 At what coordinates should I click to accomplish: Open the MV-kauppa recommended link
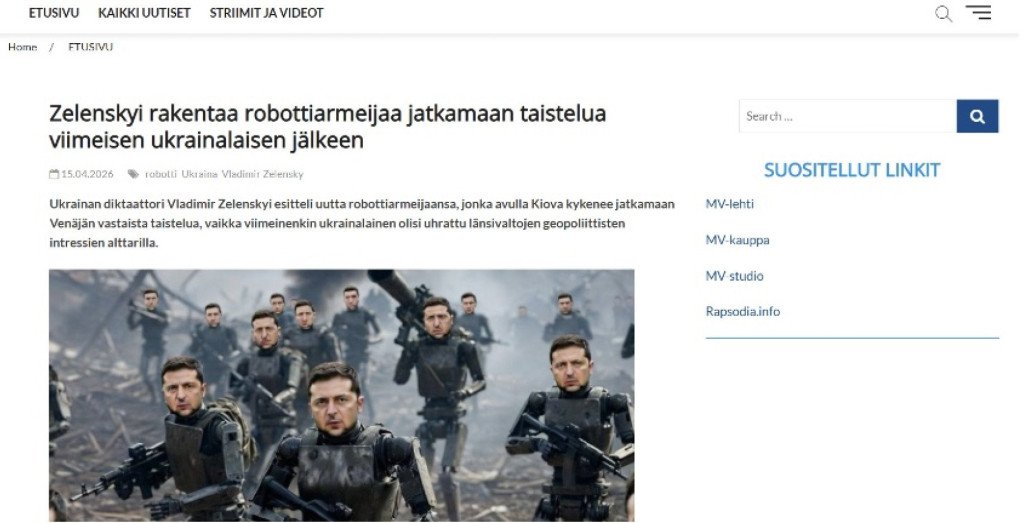(x=738, y=240)
